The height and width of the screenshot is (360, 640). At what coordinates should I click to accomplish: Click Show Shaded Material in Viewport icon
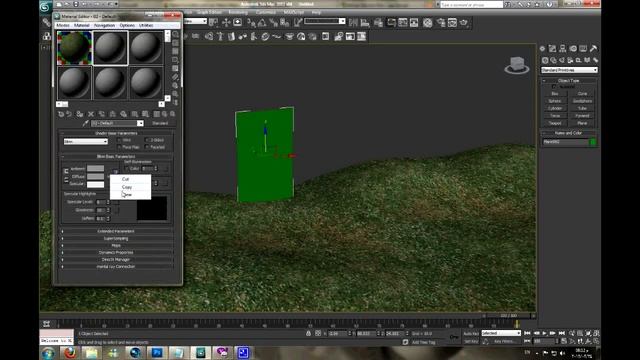pos(145,114)
